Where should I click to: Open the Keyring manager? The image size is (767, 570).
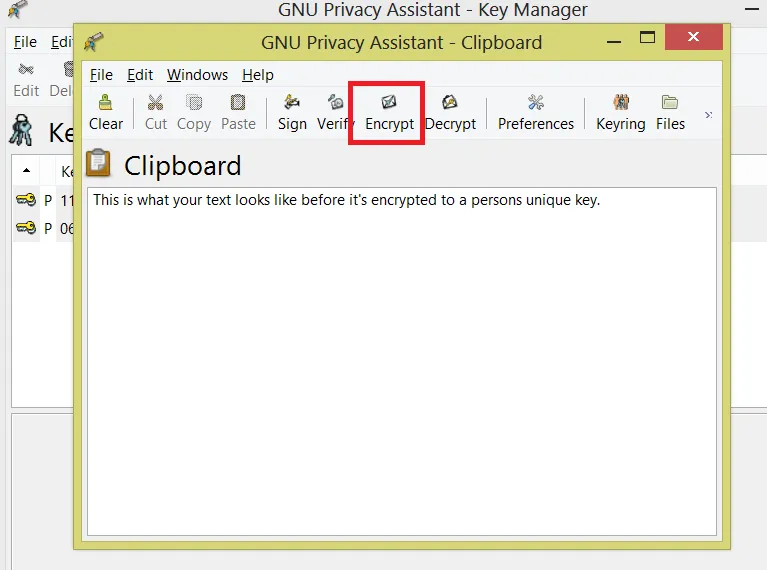coord(621,113)
